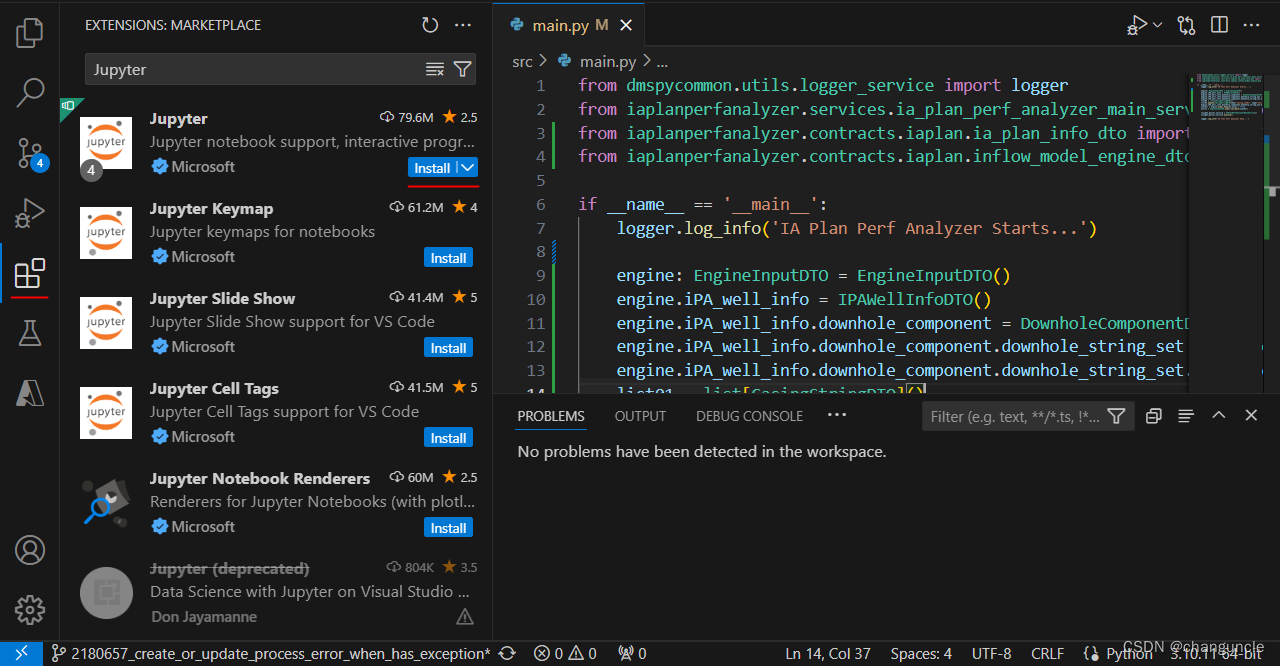Collapse all problems in panel

(1153, 416)
